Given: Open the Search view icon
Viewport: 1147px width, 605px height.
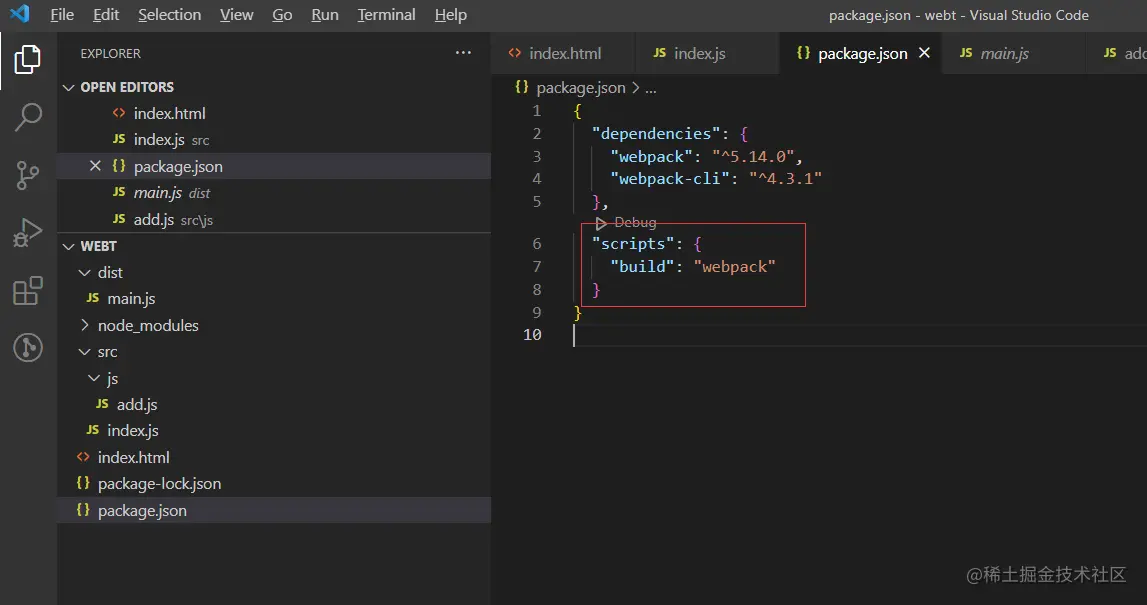Looking at the screenshot, I should click(27, 118).
